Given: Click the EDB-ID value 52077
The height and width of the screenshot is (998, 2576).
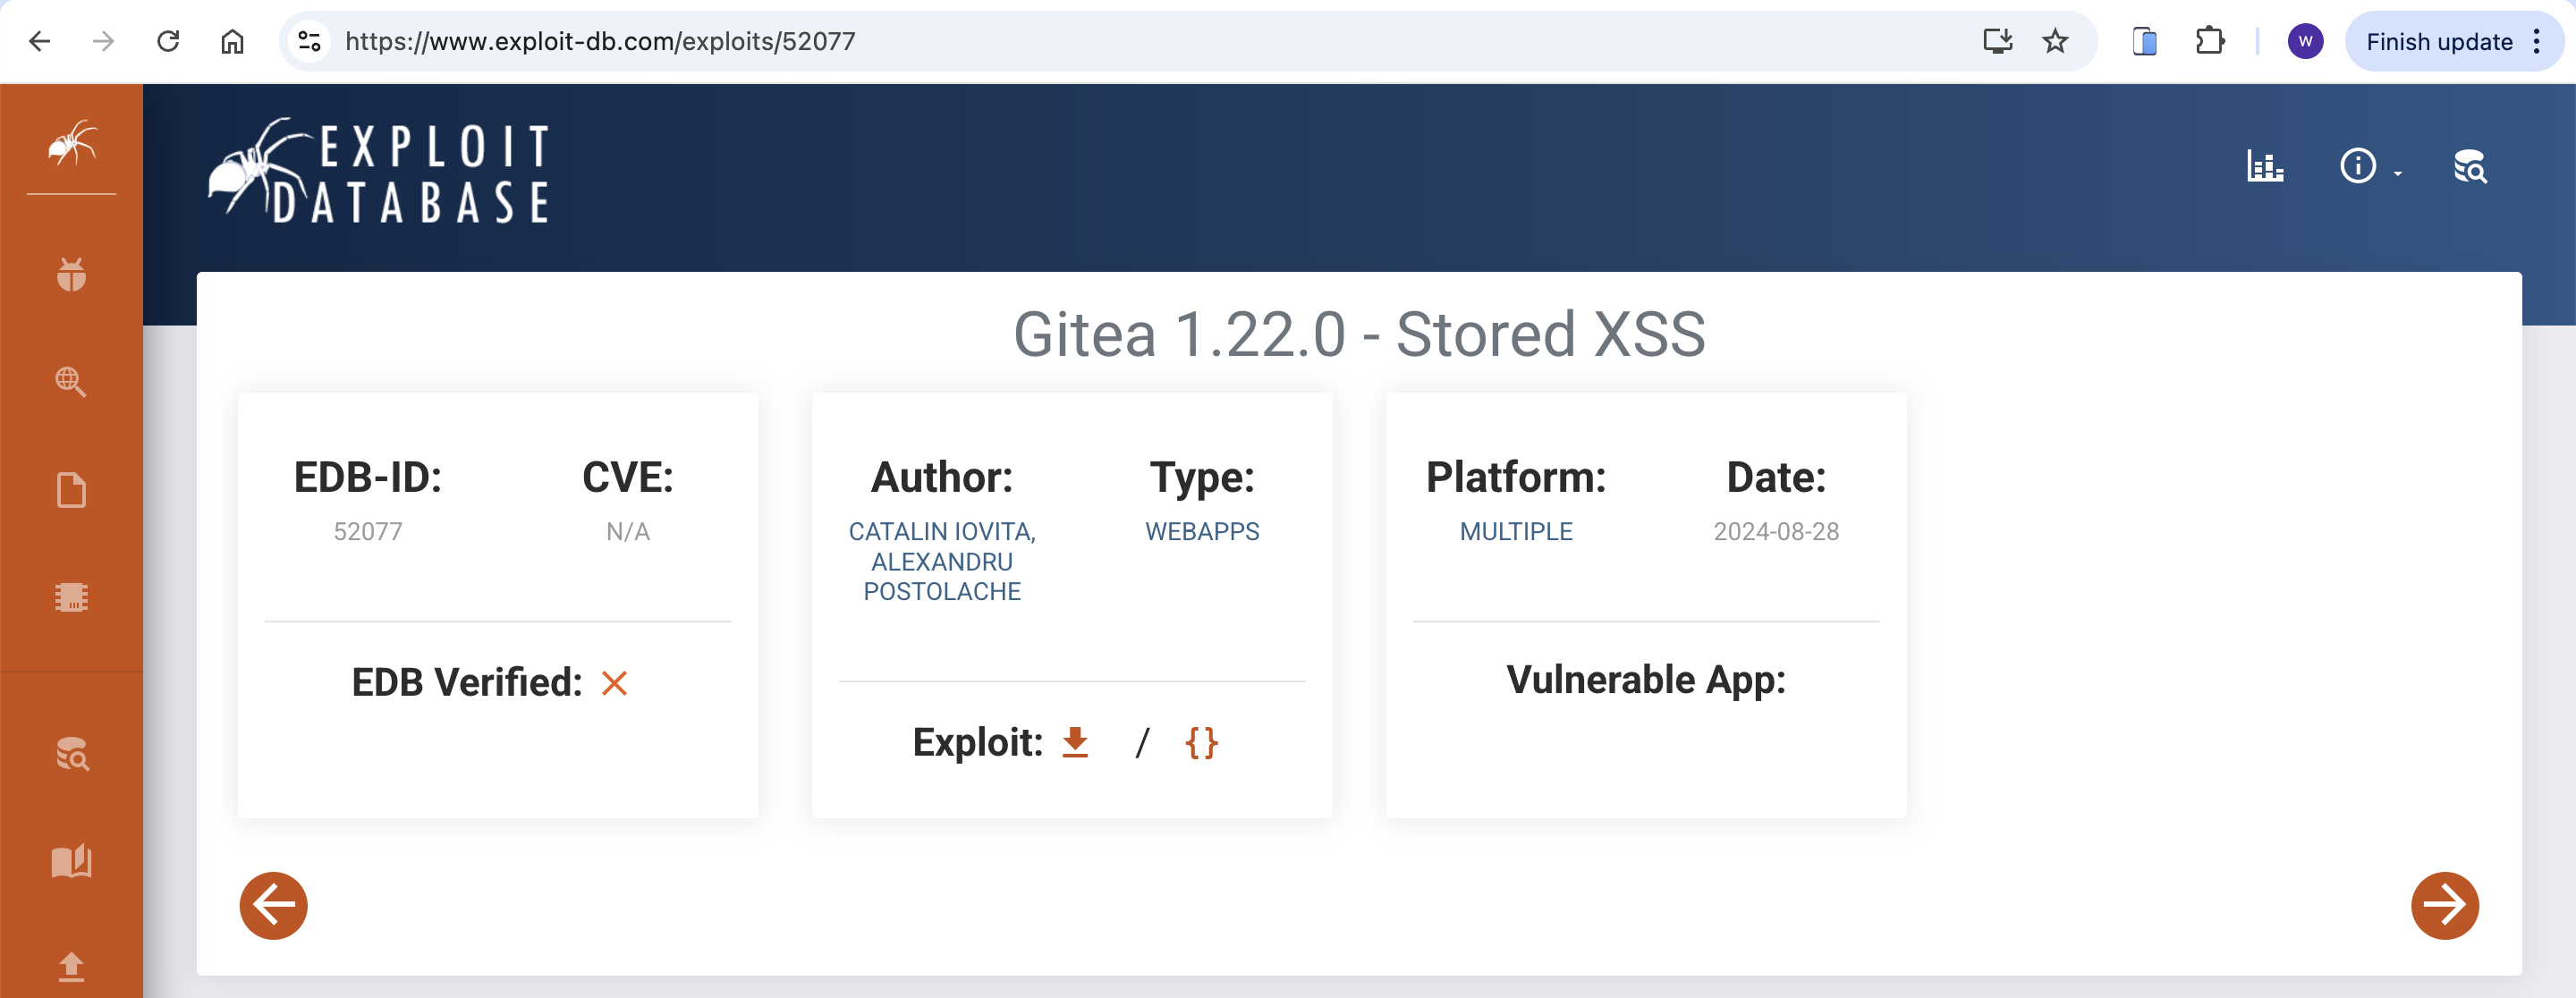Looking at the screenshot, I should (368, 531).
